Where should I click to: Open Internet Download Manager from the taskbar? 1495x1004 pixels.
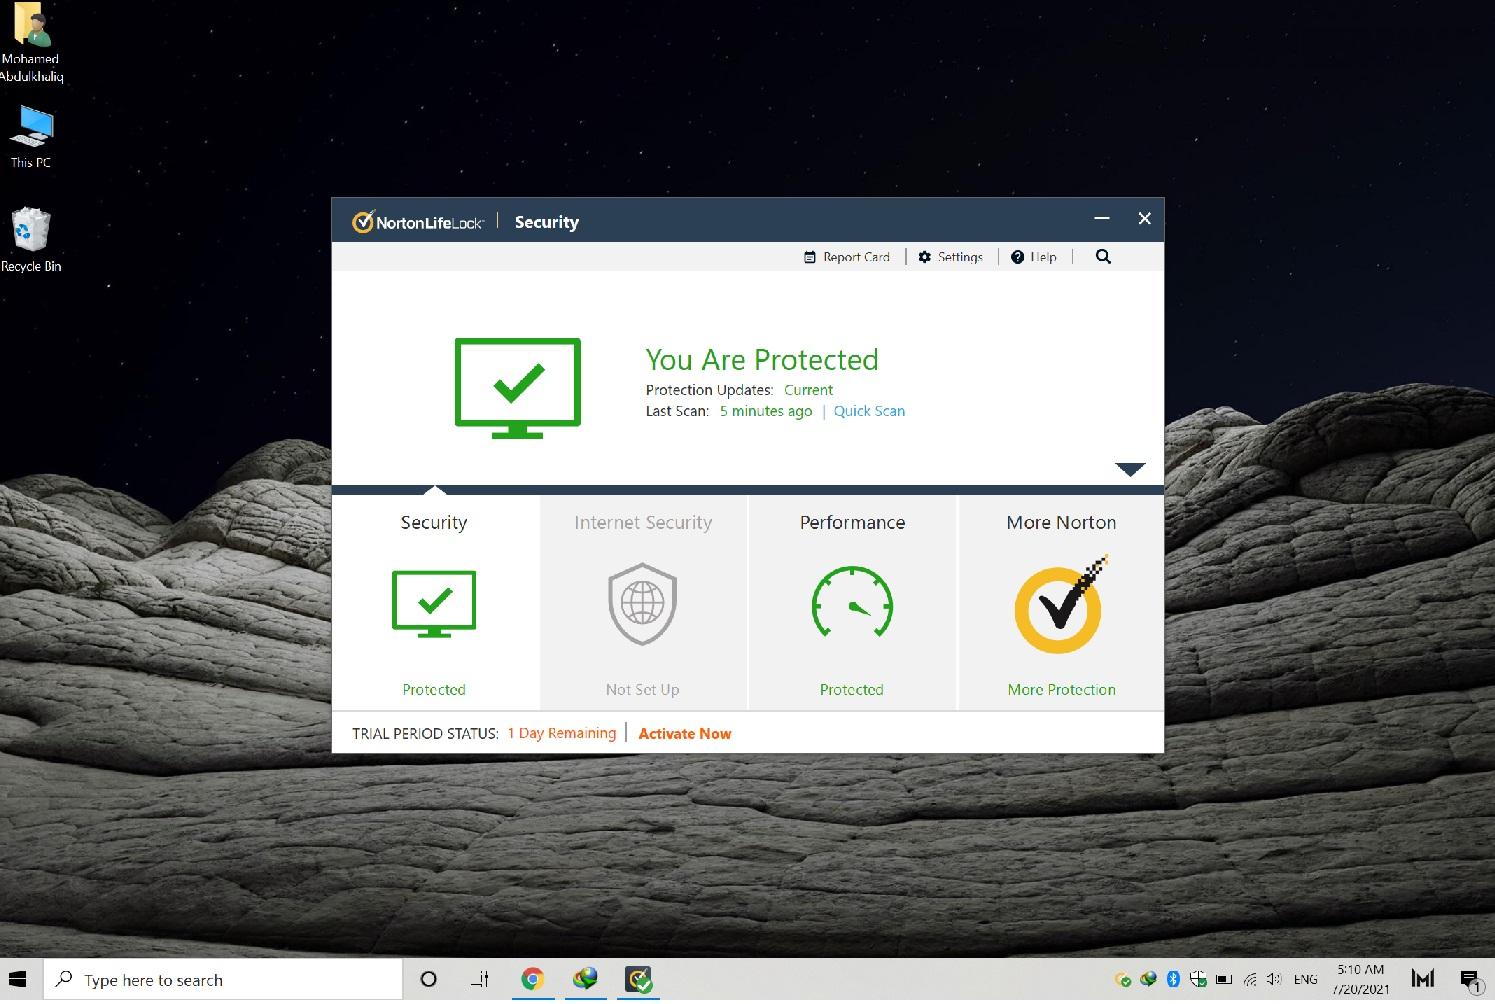coord(585,979)
